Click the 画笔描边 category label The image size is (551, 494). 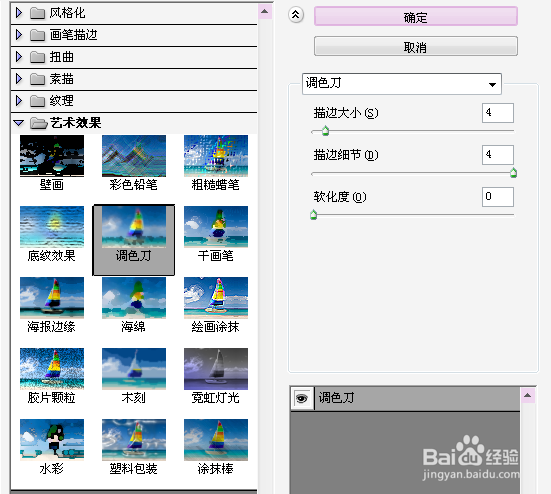73,35
